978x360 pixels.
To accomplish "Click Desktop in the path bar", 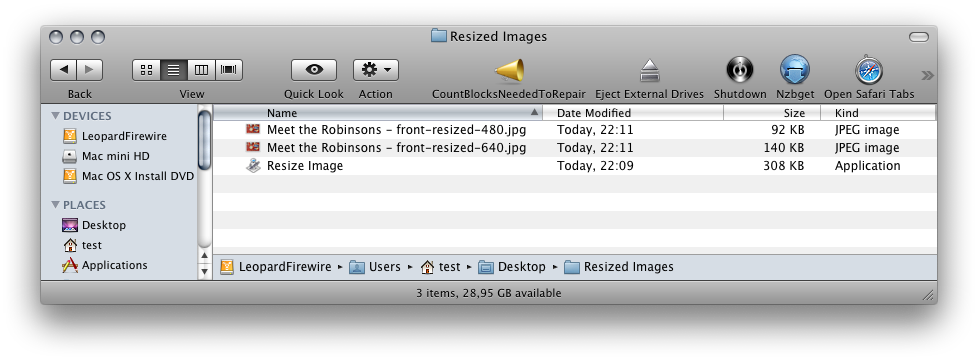I will (511, 267).
